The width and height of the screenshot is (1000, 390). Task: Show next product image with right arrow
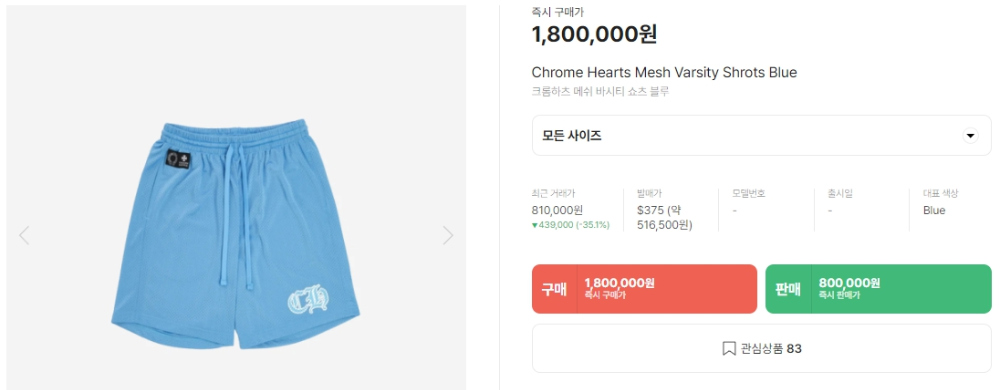pos(448,235)
